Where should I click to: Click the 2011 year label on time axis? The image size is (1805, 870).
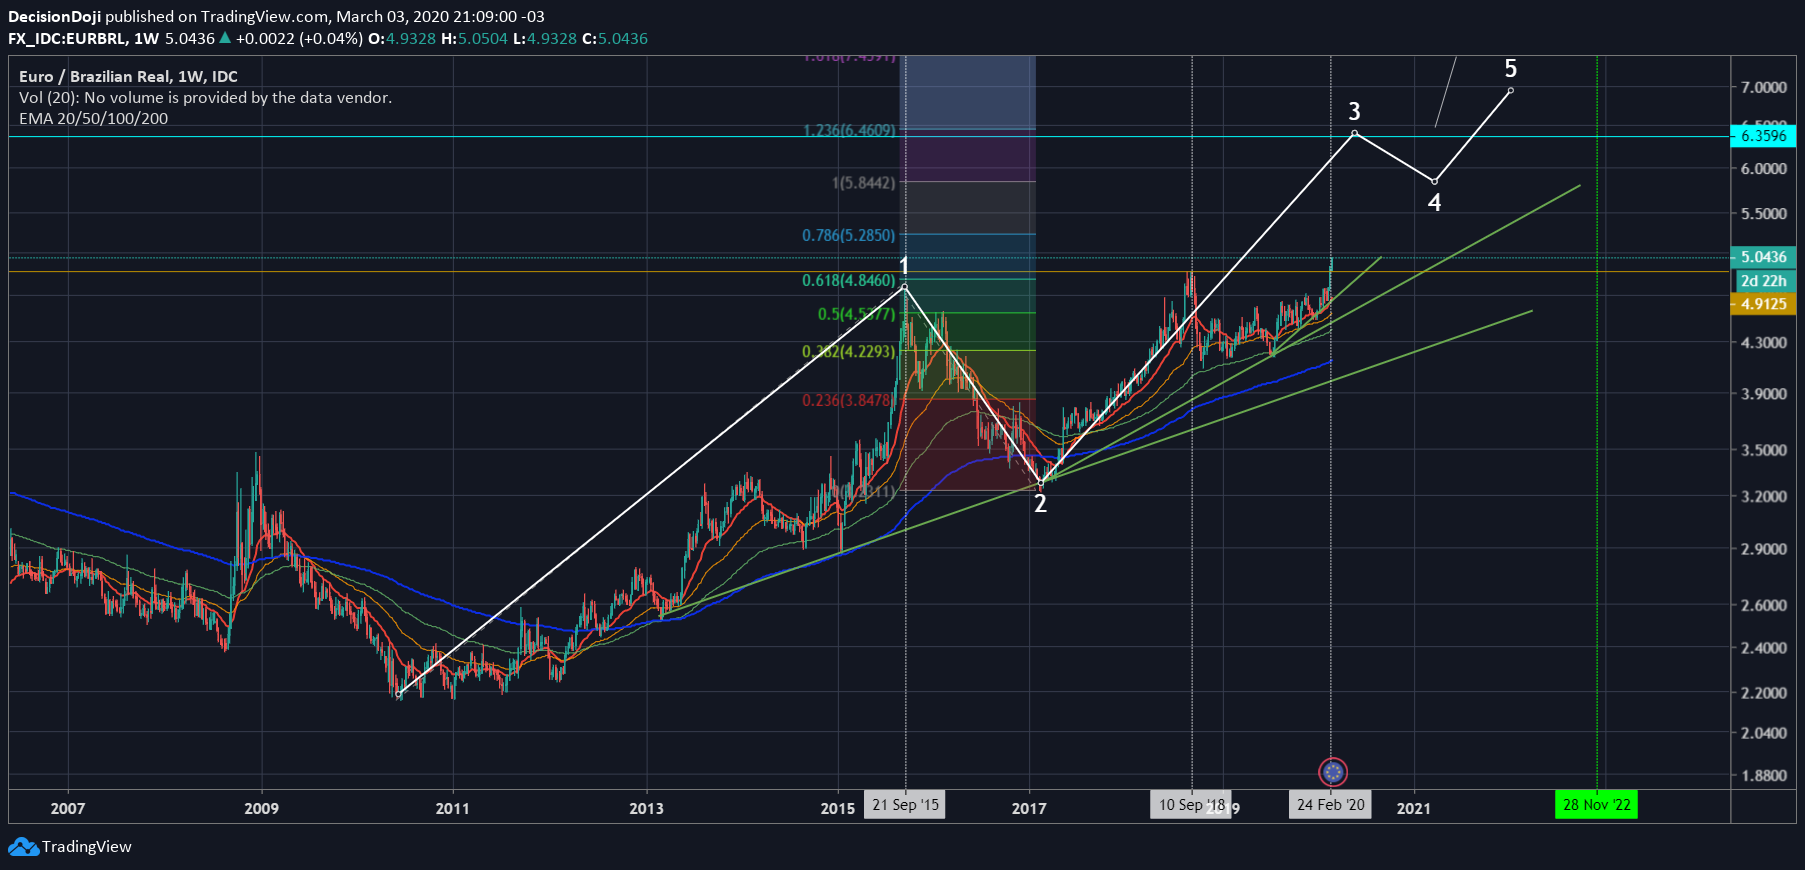[x=452, y=808]
